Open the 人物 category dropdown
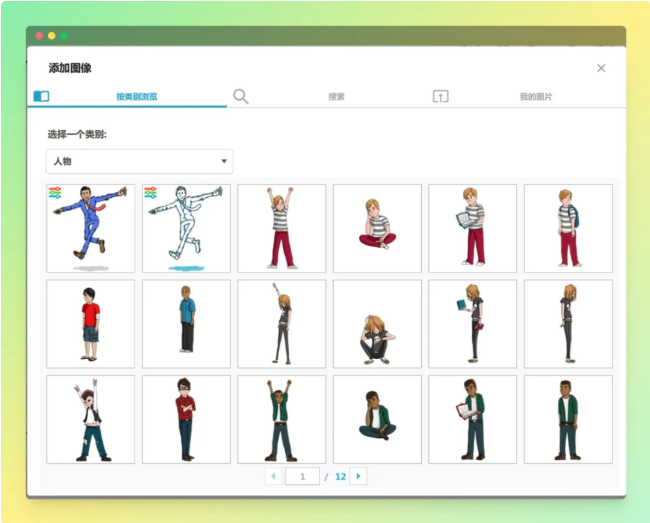This screenshot has height=523, width=650. [x=140, y=161]
